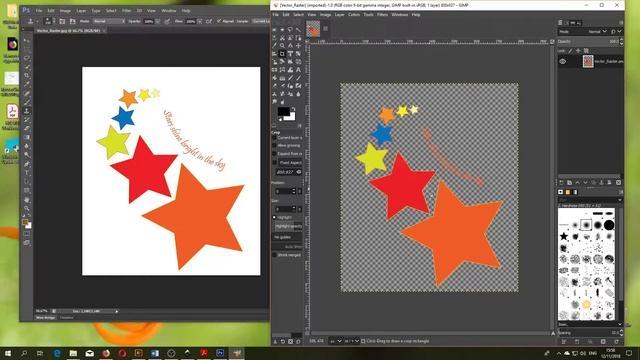Select Photoshop's Hand tool
The width and height of the screenshot is (640, 360).
tap(27, 200)
